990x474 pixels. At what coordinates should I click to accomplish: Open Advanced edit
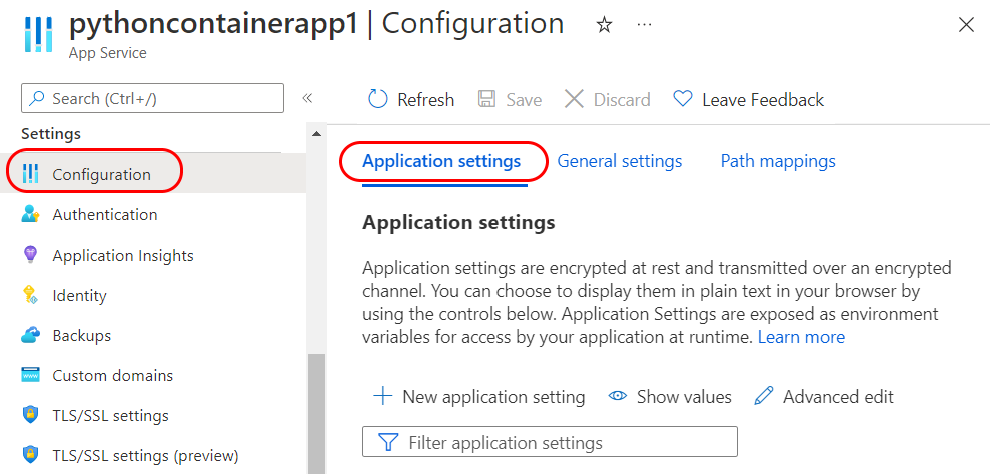pyautogui.click(x=838, y=397)
